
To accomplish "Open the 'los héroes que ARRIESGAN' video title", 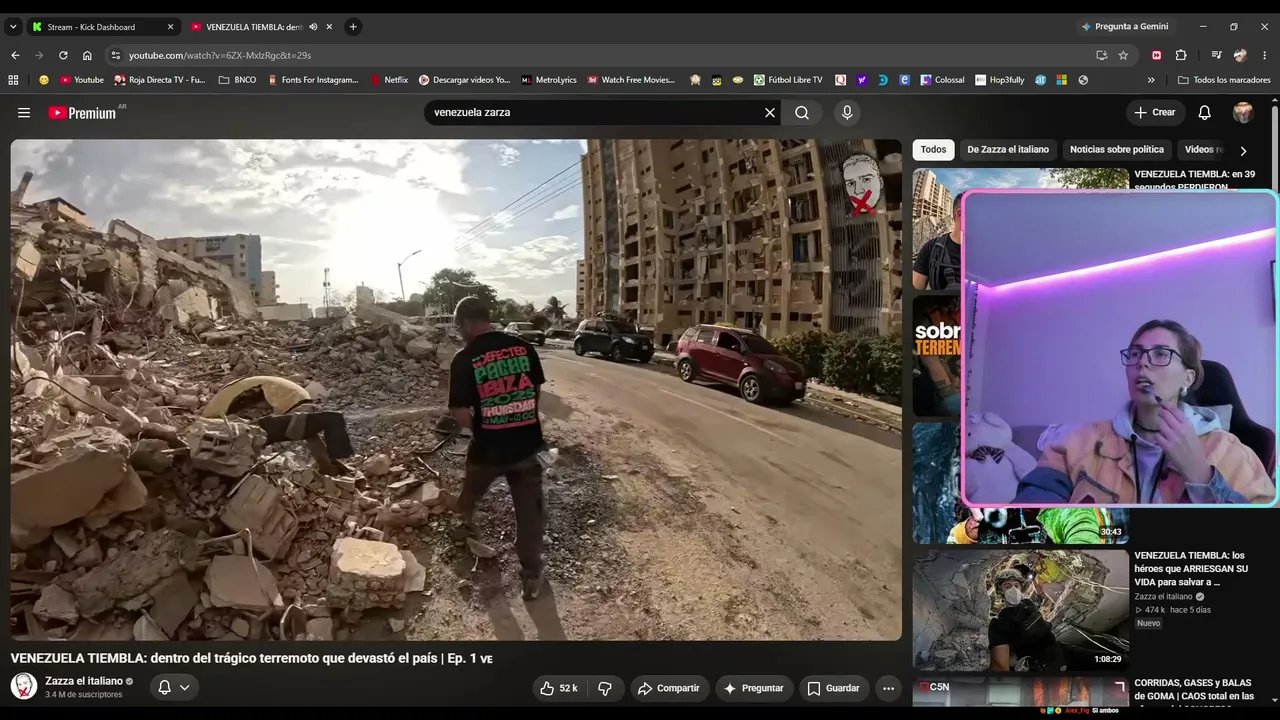I will 1191,568.
